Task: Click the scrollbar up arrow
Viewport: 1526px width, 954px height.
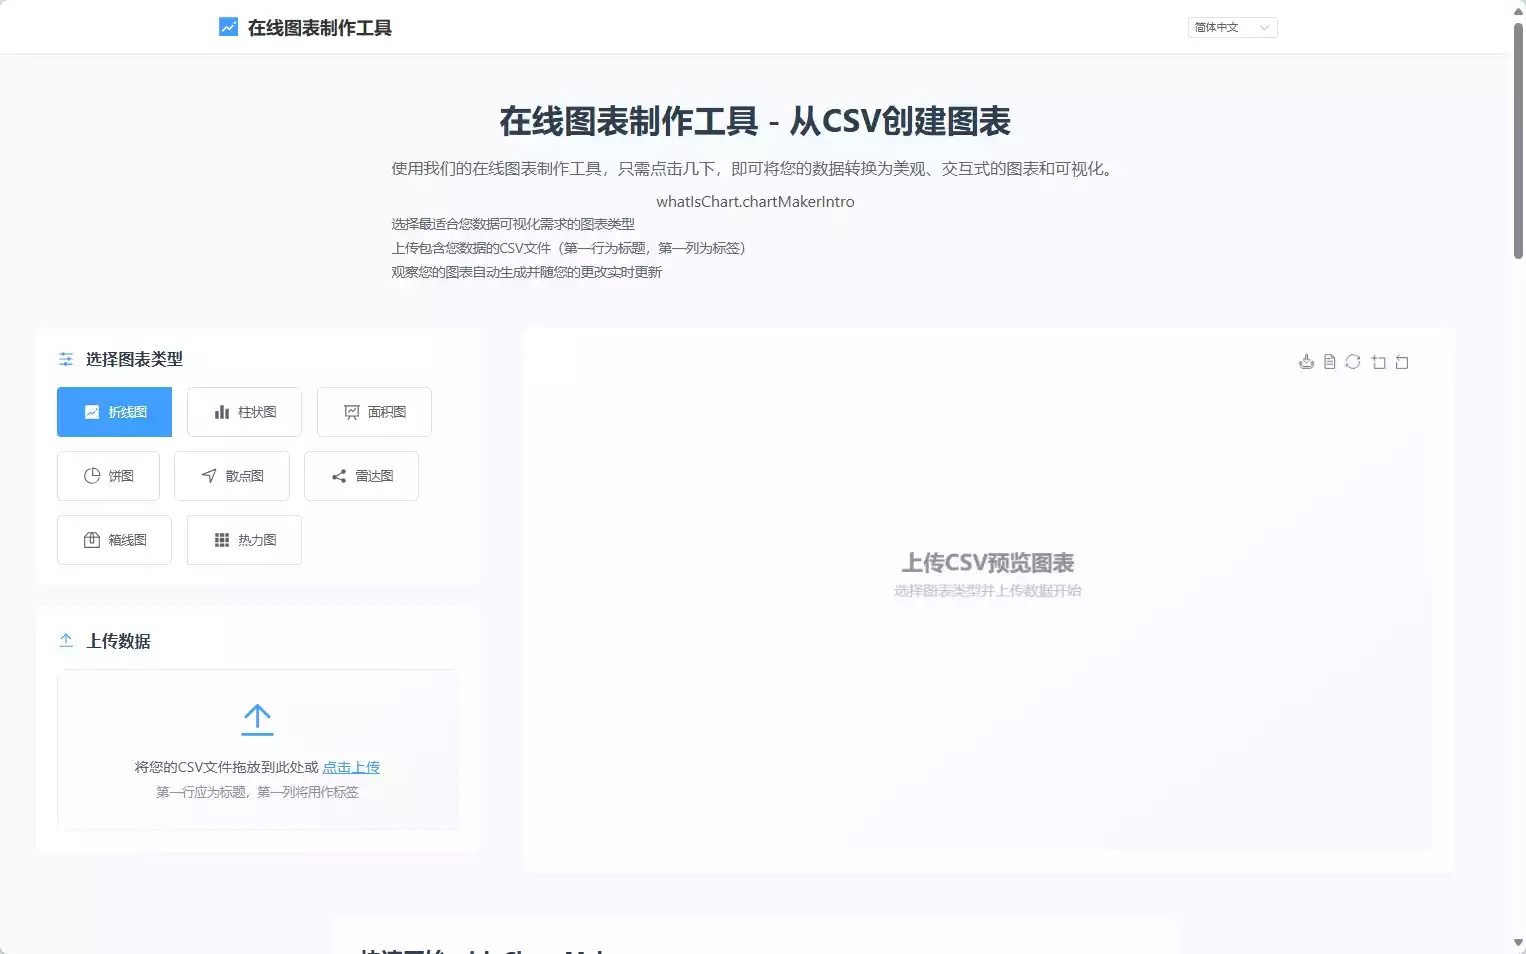Action: 1518,10
